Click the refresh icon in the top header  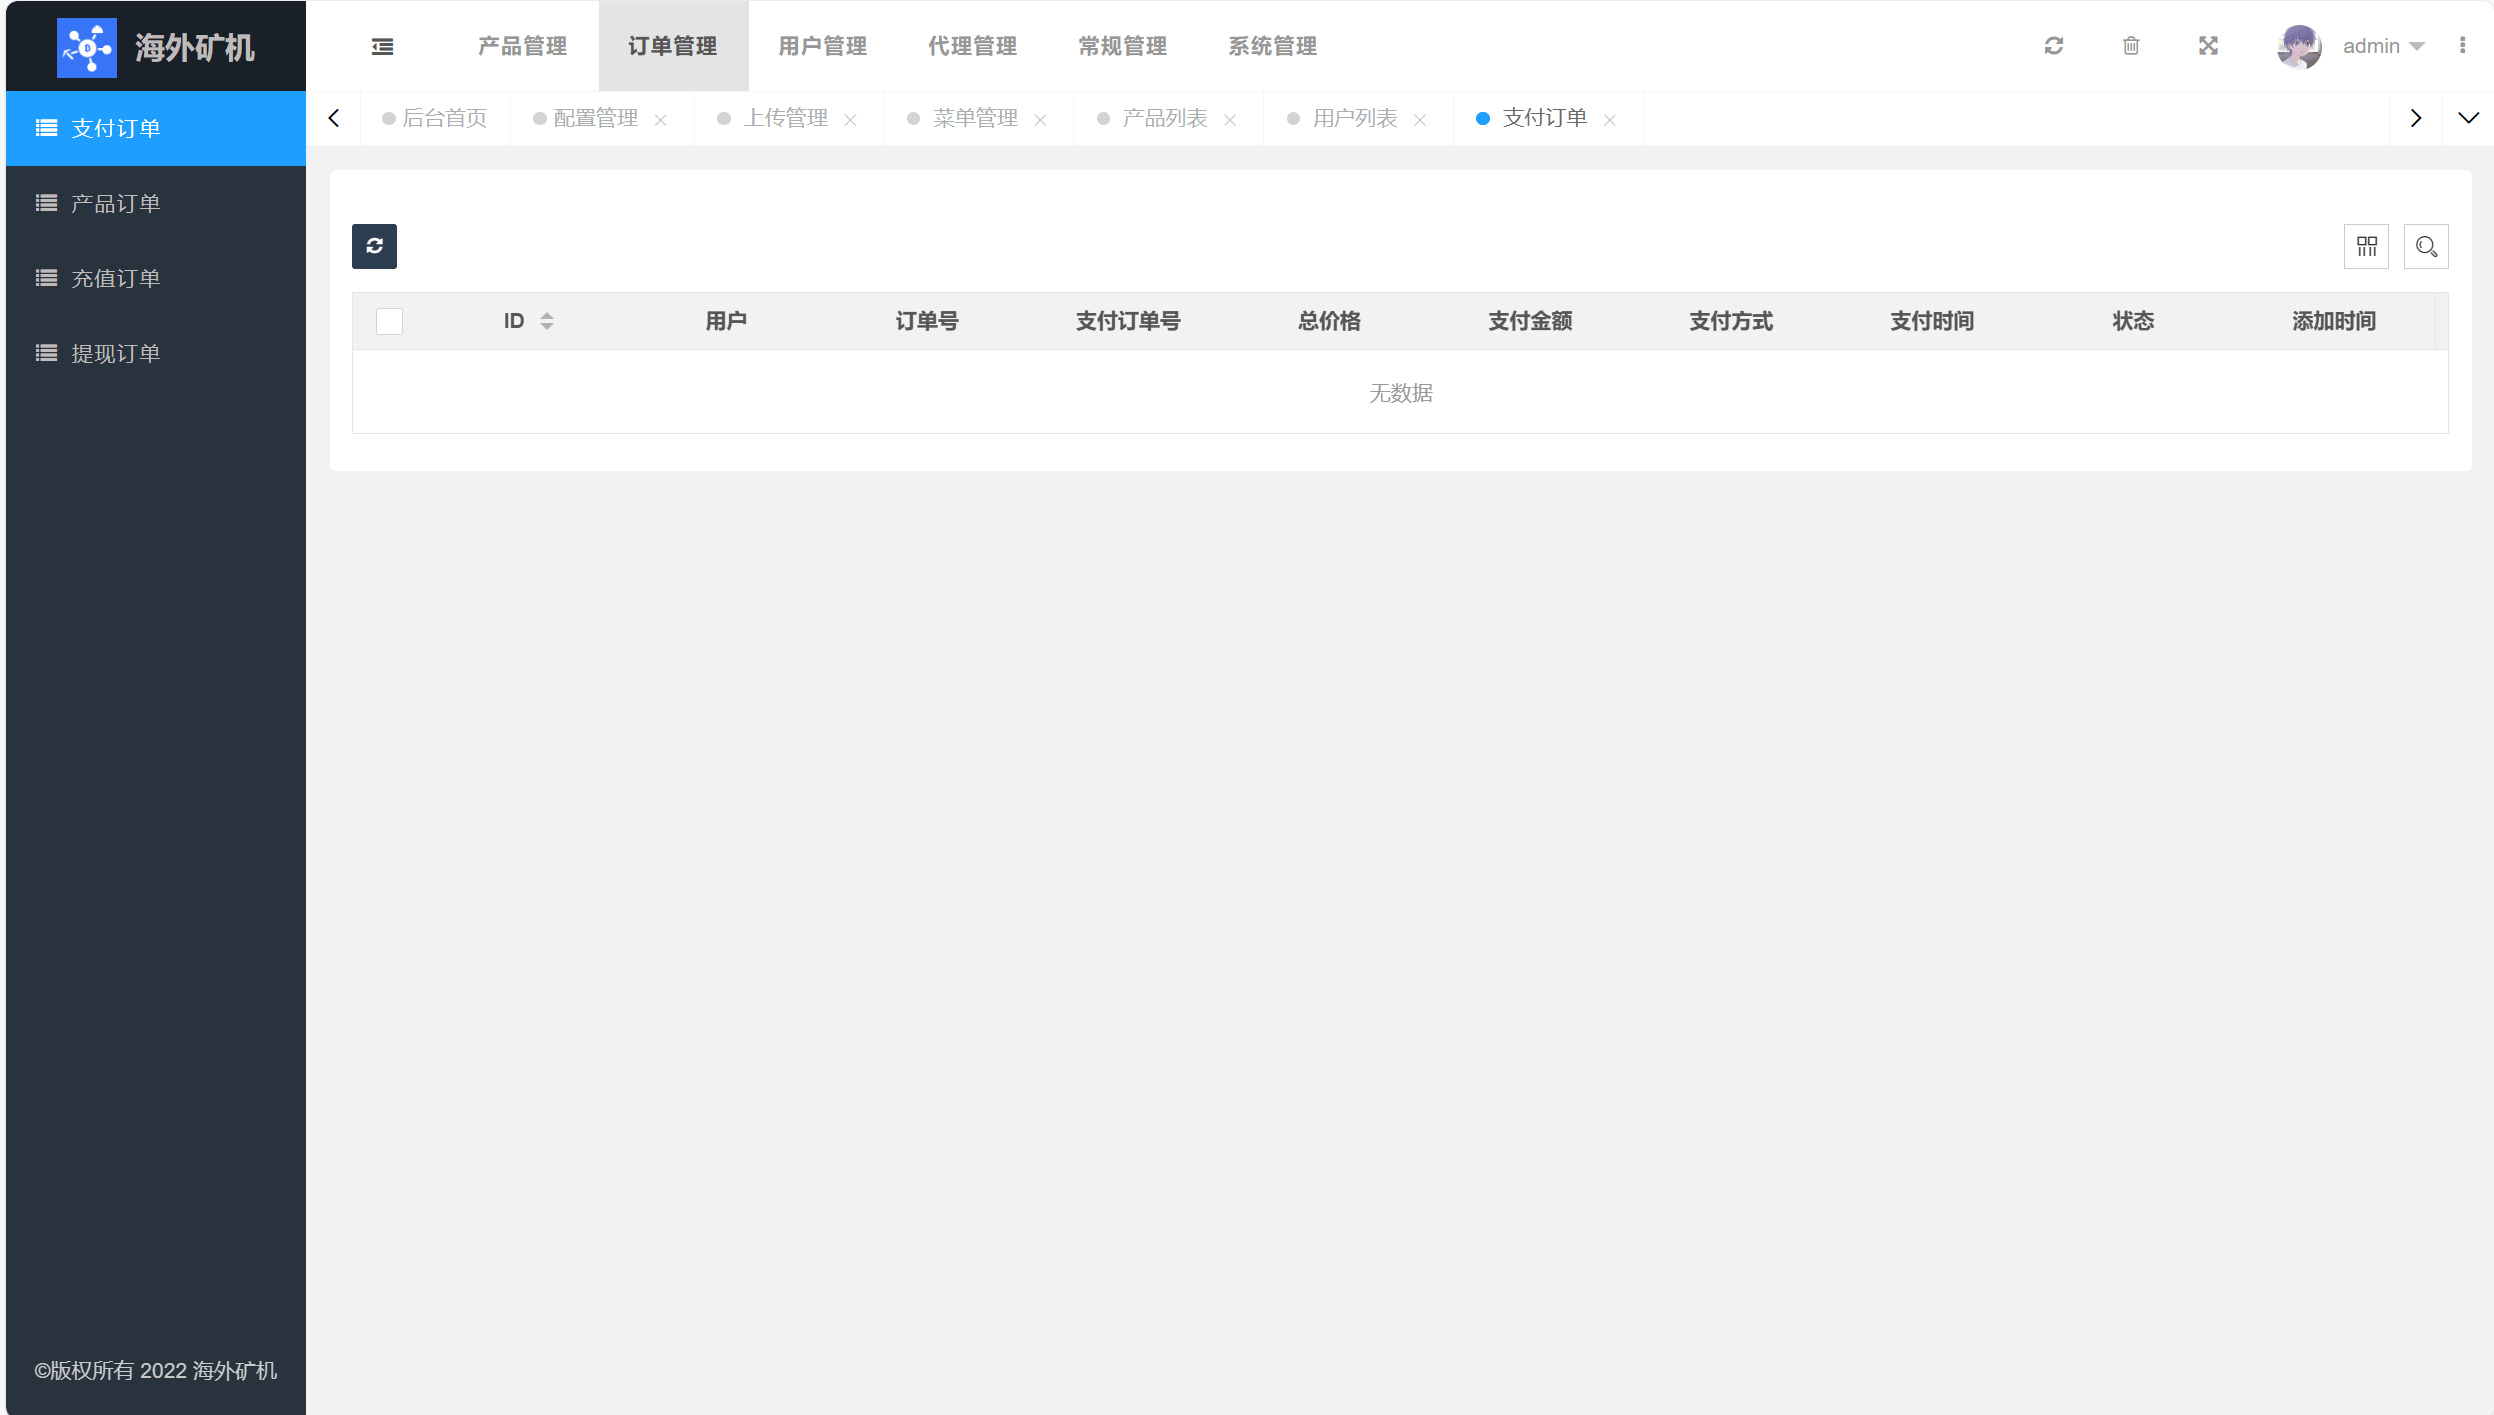point(2054,46)
